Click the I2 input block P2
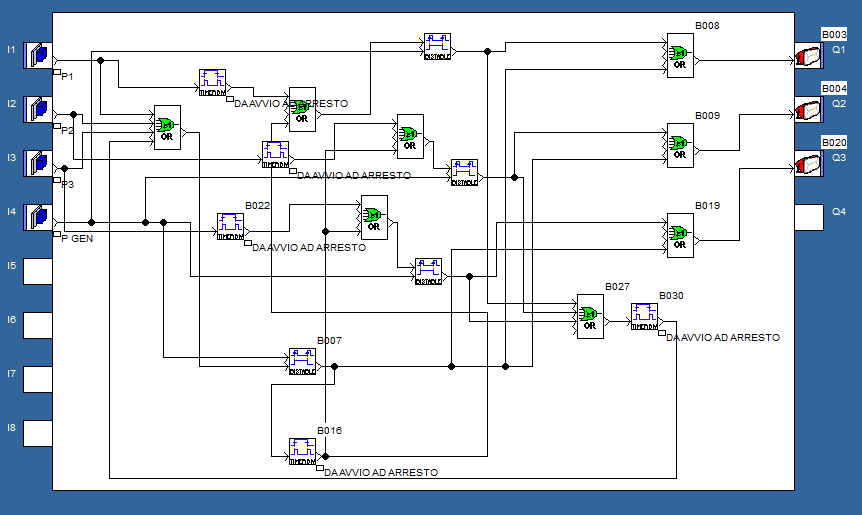862x515 pixels. click(38, 109)
